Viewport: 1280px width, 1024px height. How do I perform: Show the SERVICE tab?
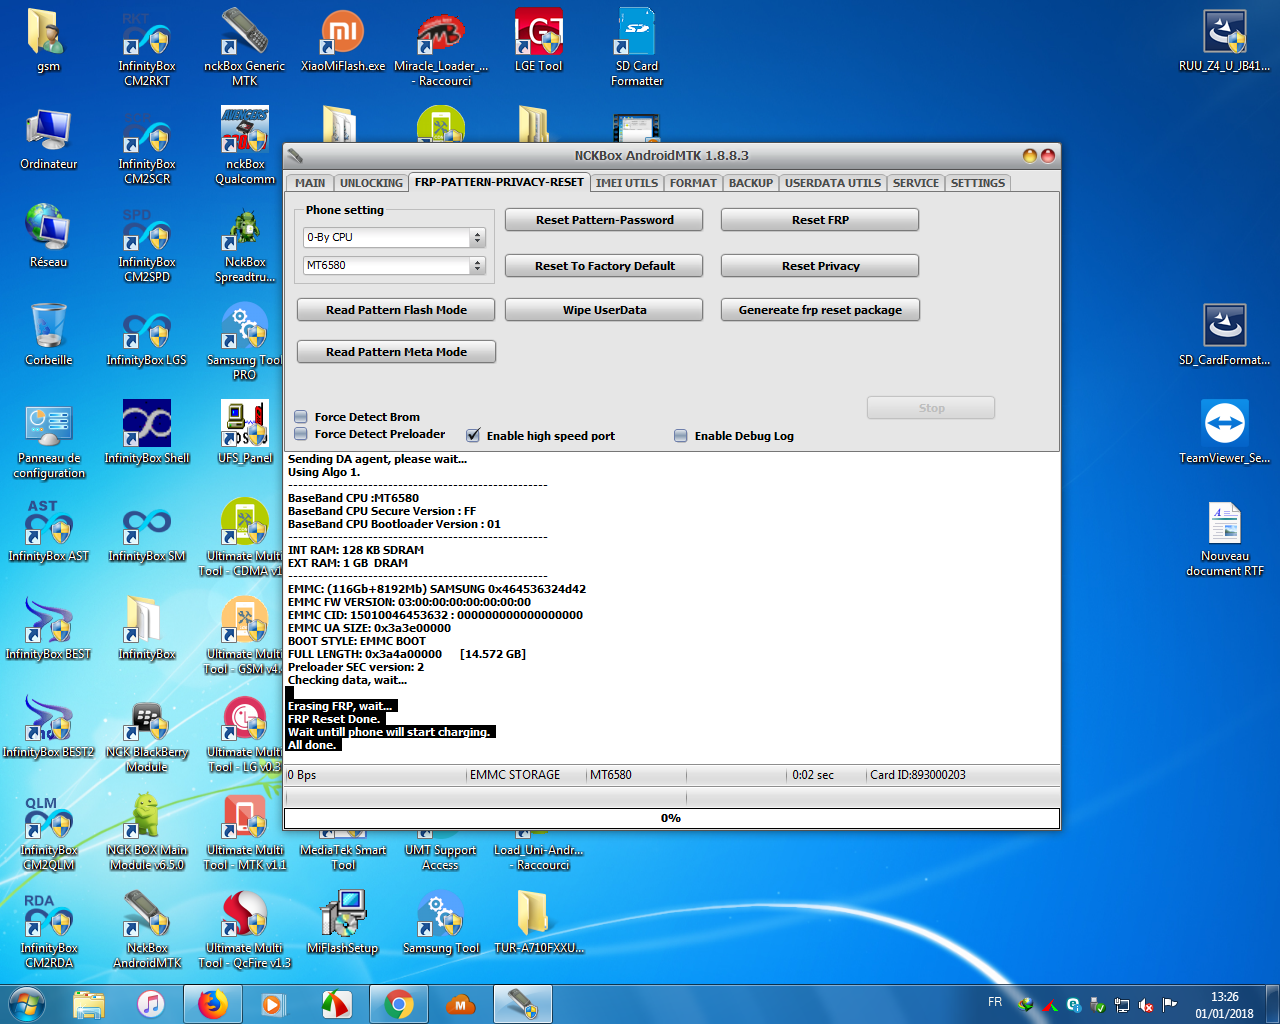point(916,183)
